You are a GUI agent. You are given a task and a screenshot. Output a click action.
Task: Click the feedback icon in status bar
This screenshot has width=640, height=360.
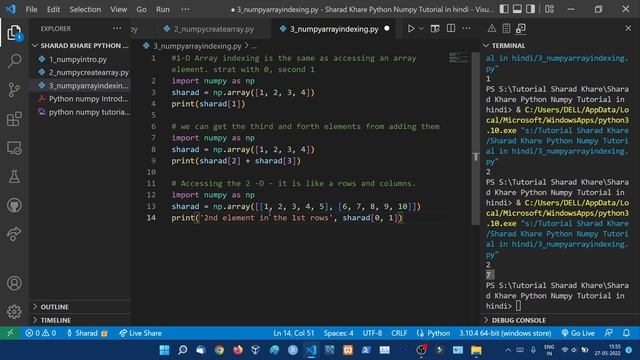(x=609, y=333)
